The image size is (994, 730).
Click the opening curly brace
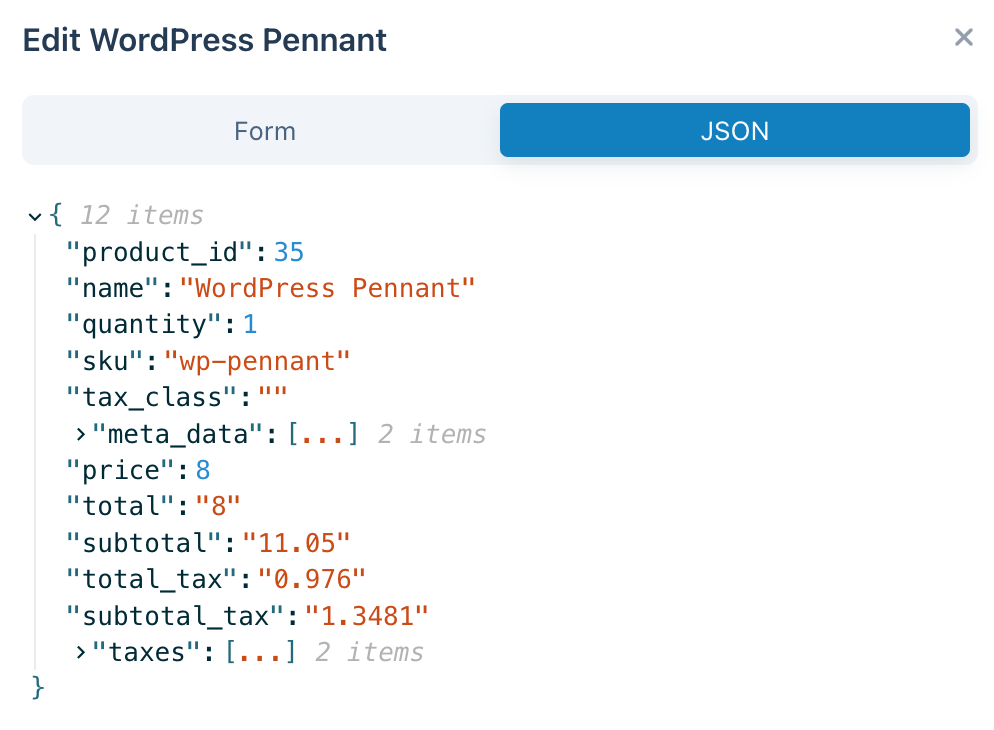tap(56, 215)
